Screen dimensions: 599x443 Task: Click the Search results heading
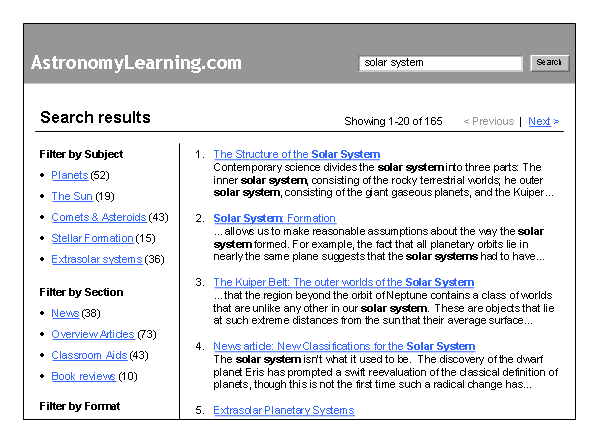[x=95, y=117]
